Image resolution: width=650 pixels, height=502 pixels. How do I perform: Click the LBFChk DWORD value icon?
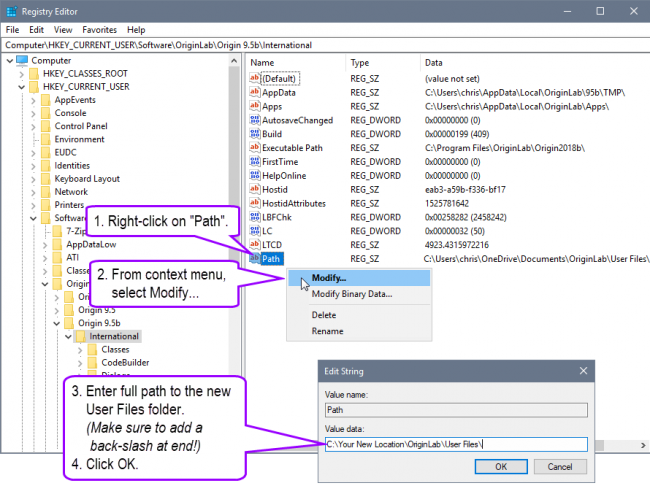(x=254, y=217)
